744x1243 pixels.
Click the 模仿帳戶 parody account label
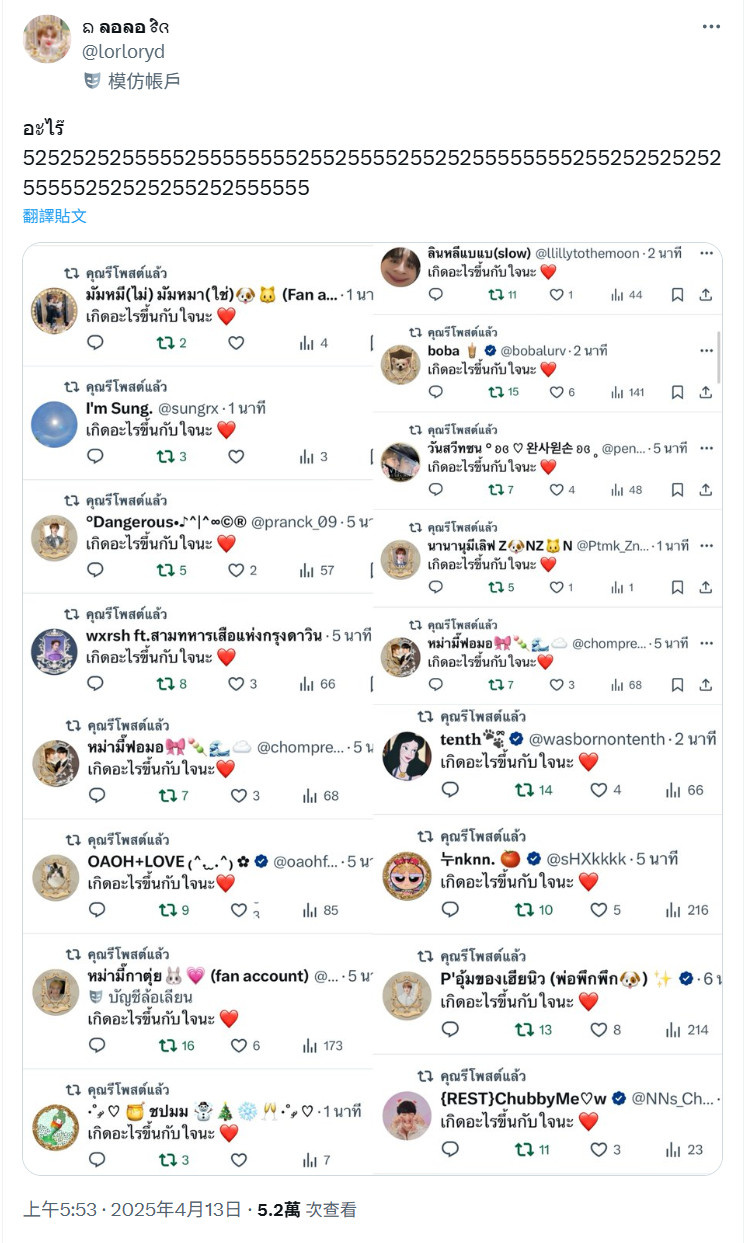click(144, 81)
